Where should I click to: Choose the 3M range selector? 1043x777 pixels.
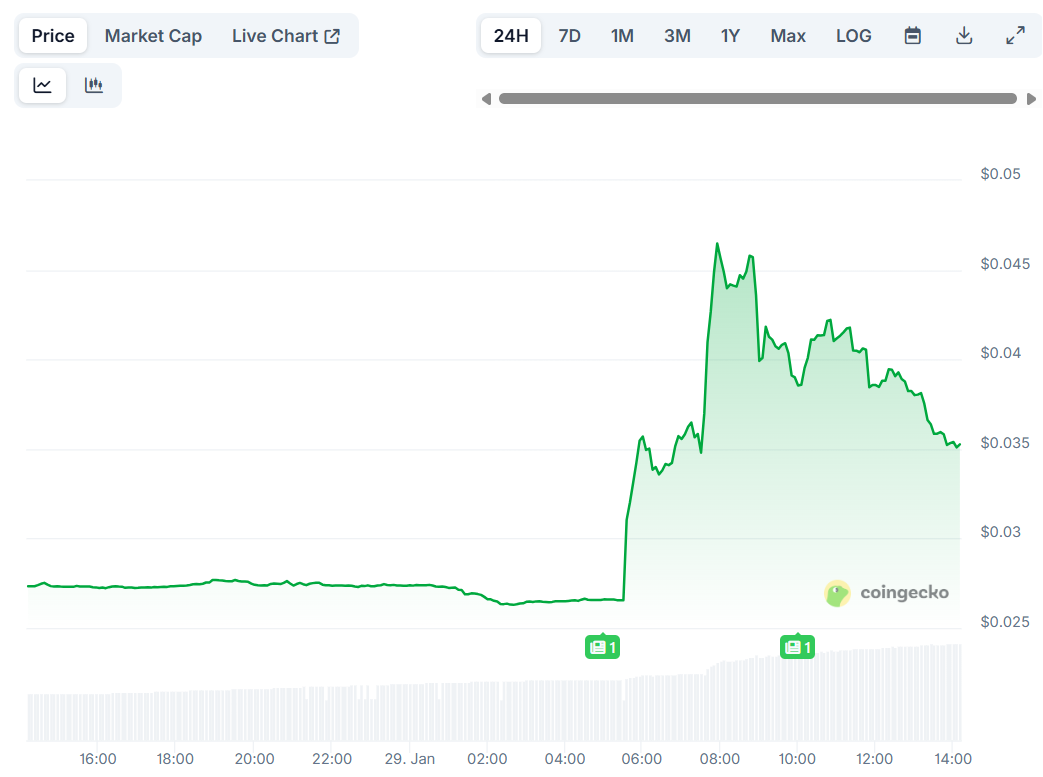click(676, 35)
